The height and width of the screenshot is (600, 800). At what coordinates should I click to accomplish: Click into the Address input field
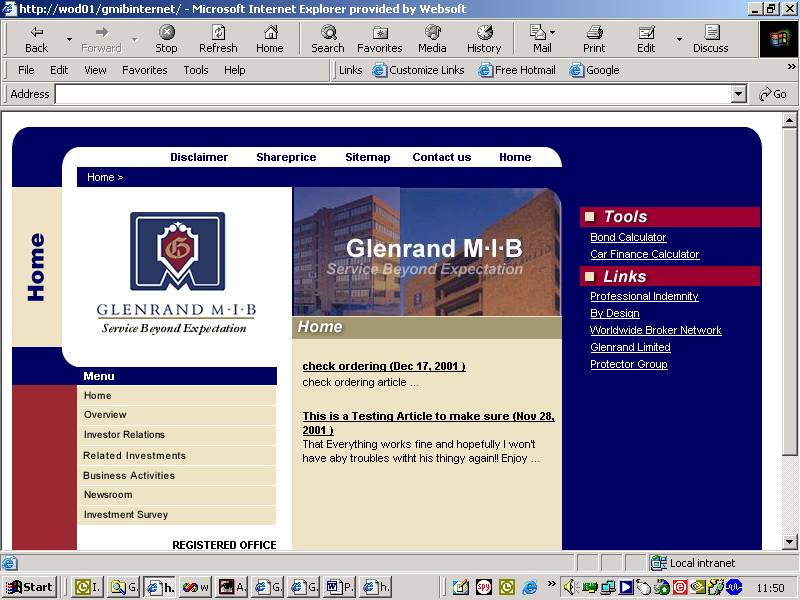click(x=393, y=94)
